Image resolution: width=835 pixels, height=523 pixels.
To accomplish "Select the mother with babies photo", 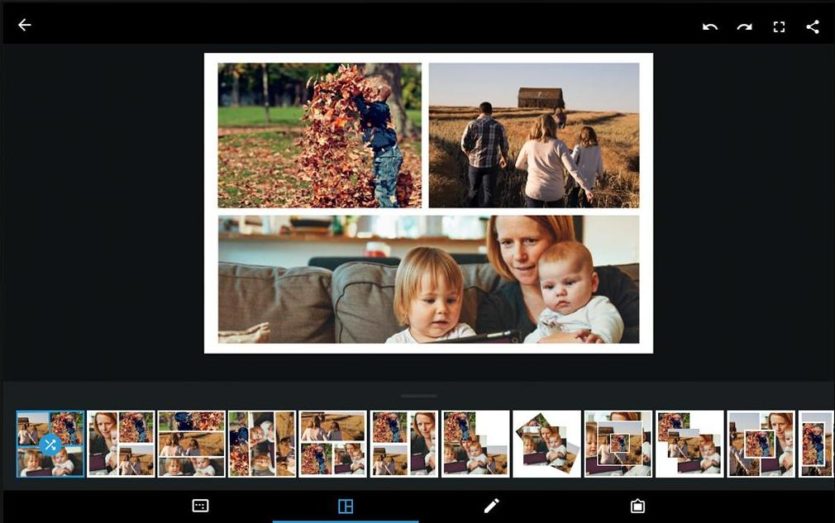I will (429, 279).
